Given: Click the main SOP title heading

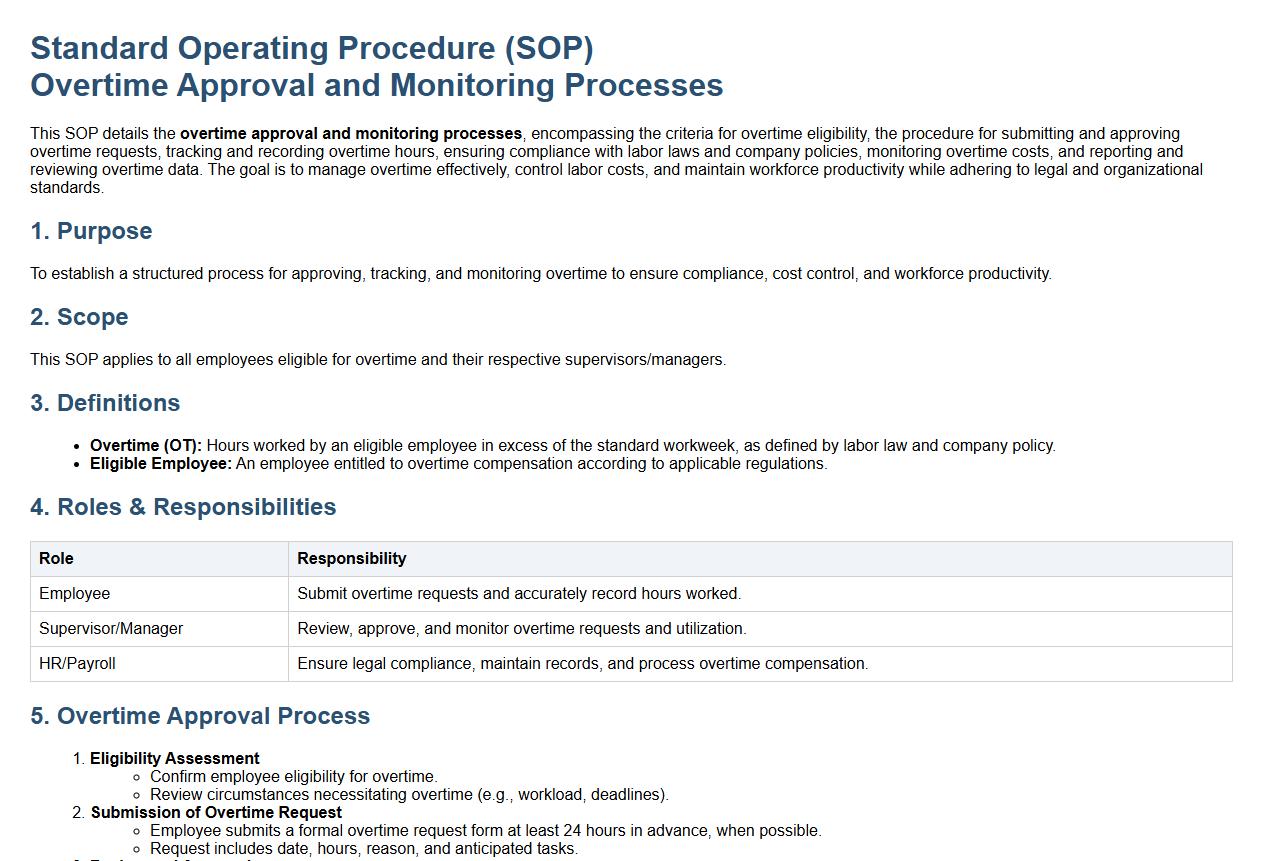Looking at the screenshot, I should click(x=312, y=48).
